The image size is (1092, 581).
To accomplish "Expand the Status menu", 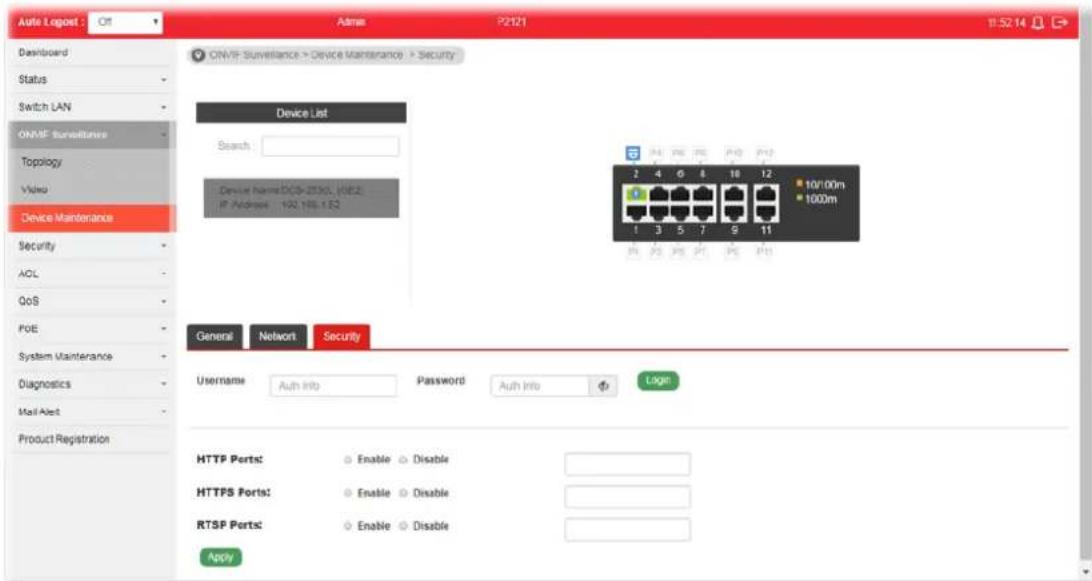I will pyautogui.click(x=91, y=79).
